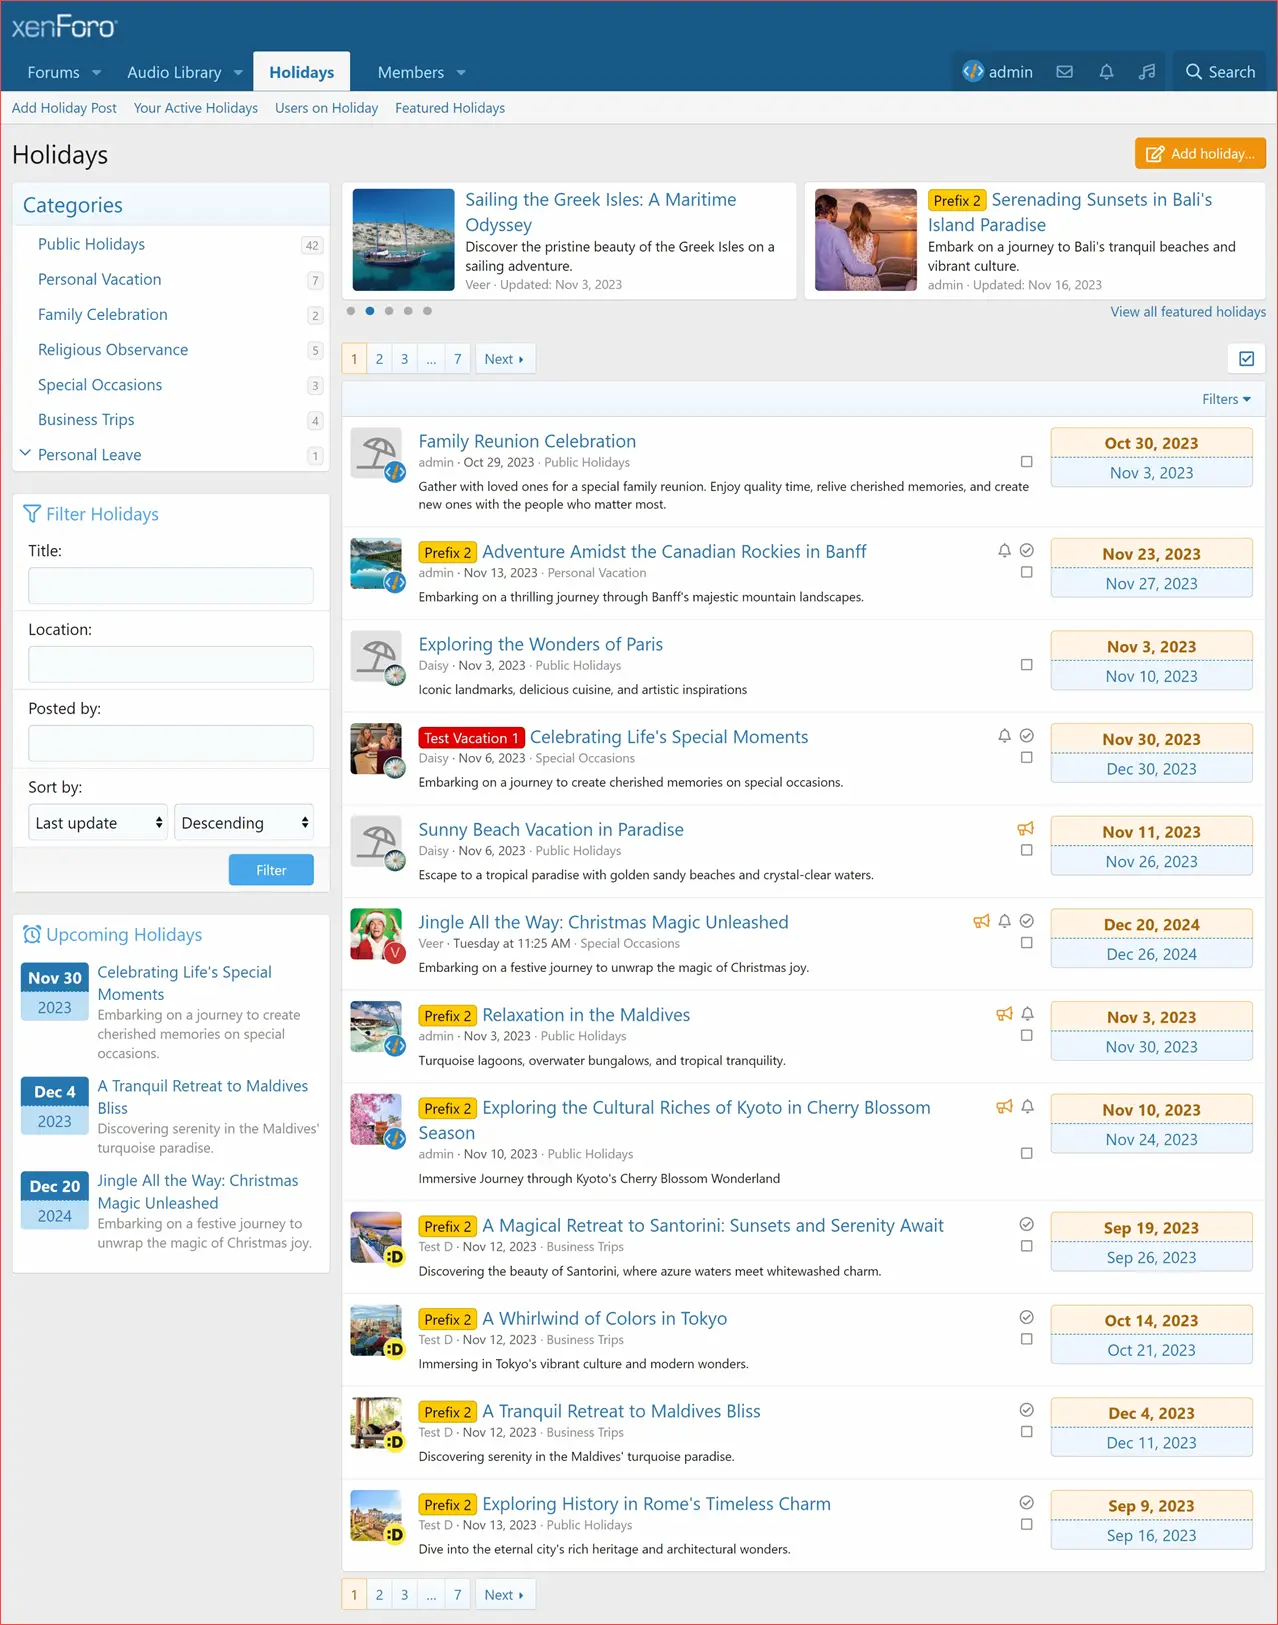The width and height of the screenshot is (1278, 1625).
Task: Click the second featured carousel dot
Action: click(370, 311)
